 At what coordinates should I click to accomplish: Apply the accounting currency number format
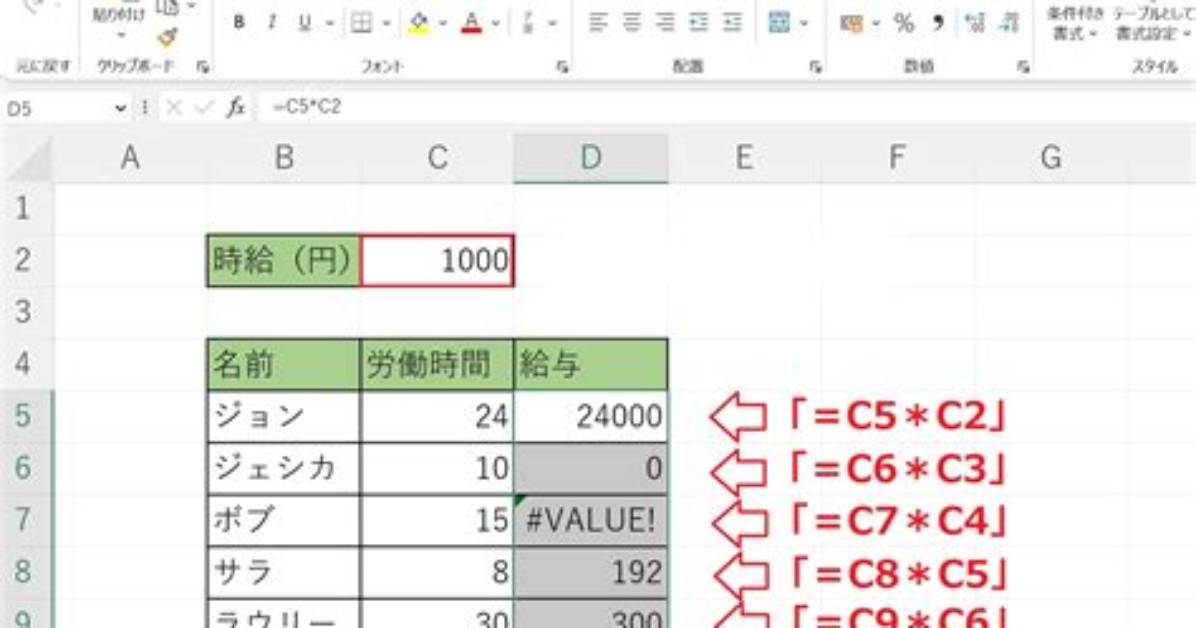coord(851,23)
